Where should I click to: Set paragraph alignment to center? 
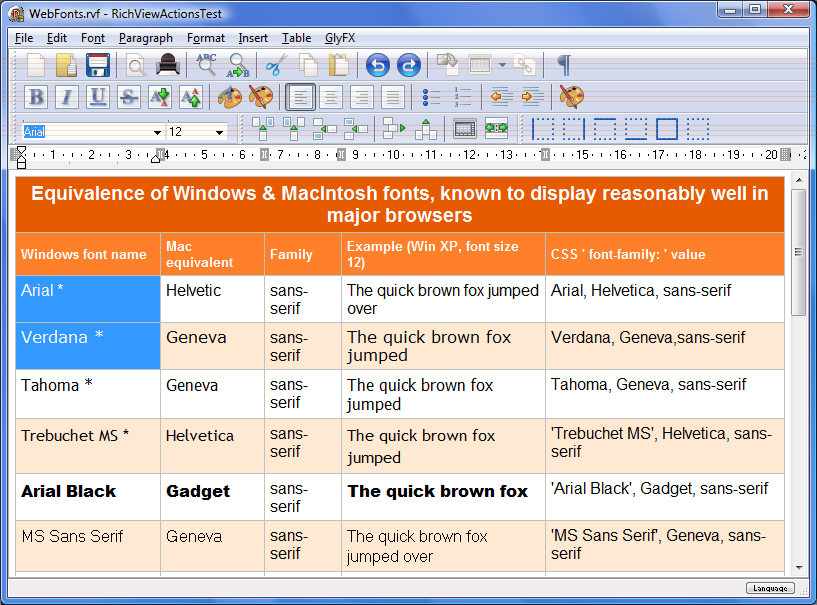331,97
